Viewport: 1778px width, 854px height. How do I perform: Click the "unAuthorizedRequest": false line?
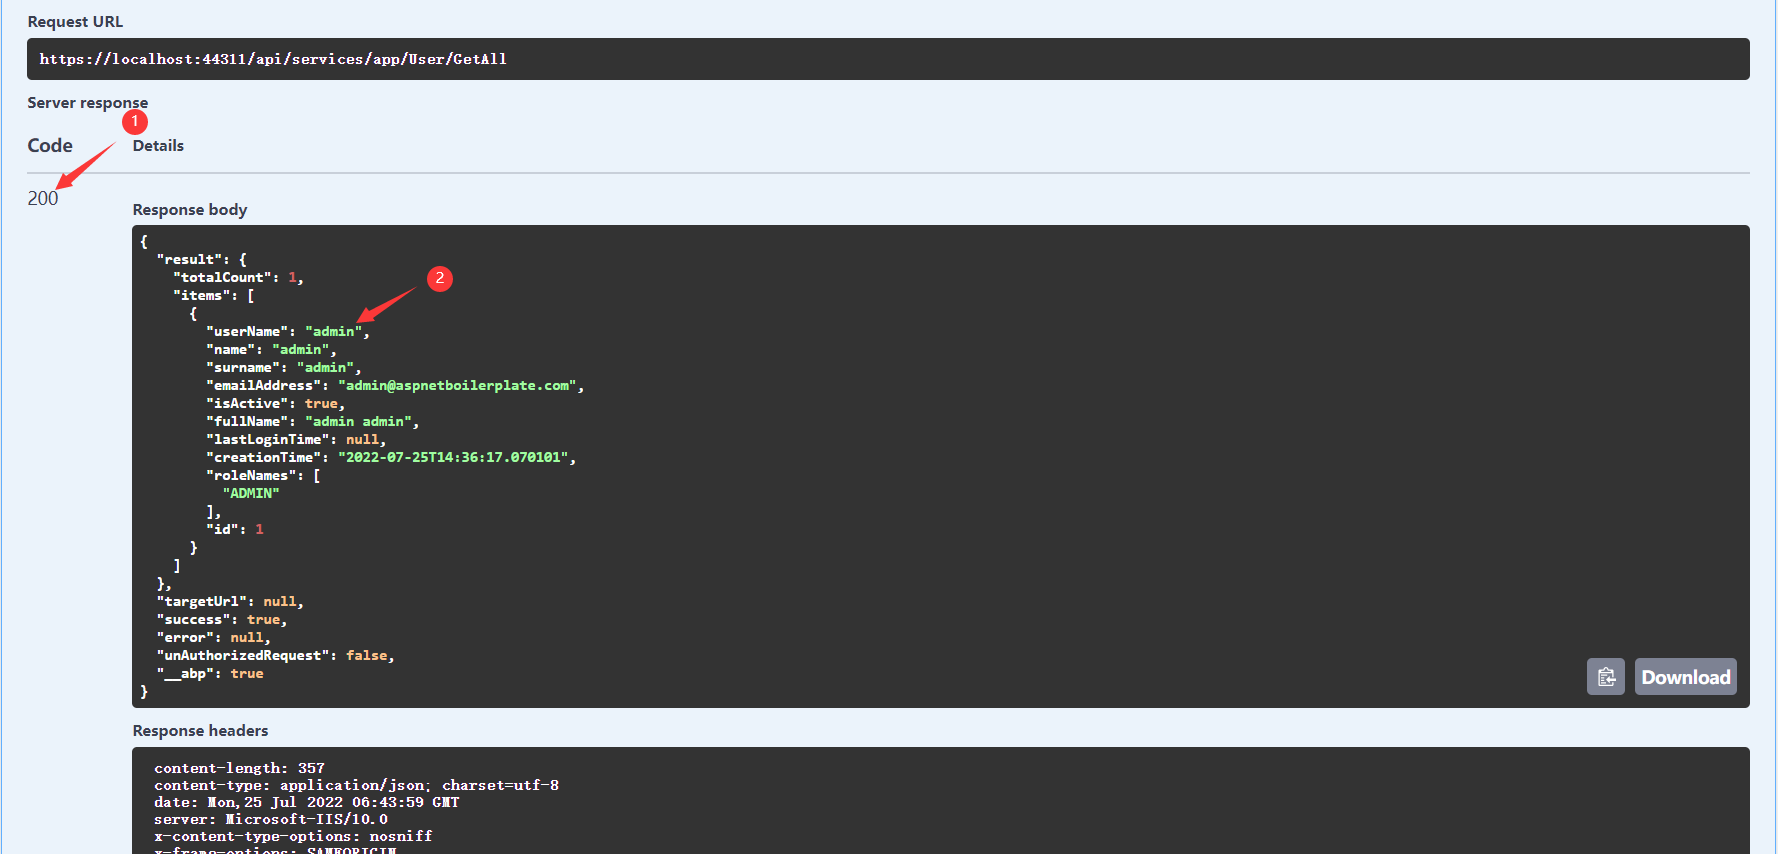click(276, 656)
